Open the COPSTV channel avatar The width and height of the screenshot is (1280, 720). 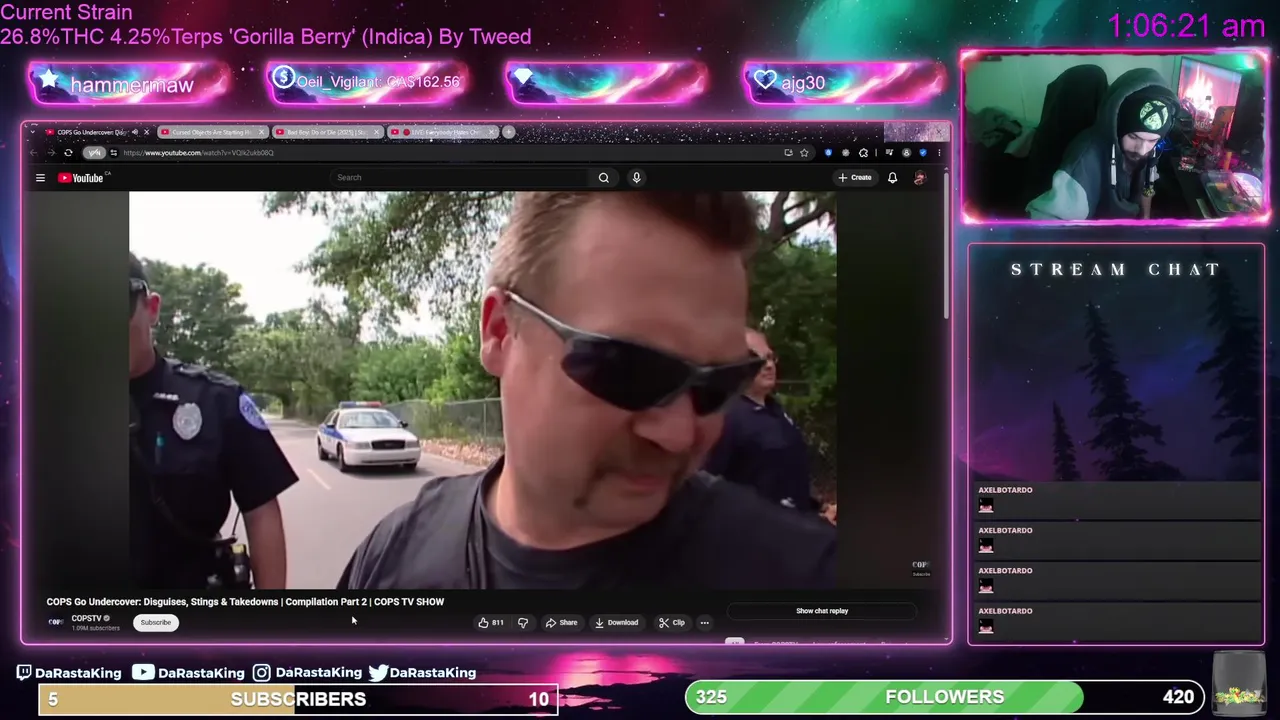pos(56,622)
